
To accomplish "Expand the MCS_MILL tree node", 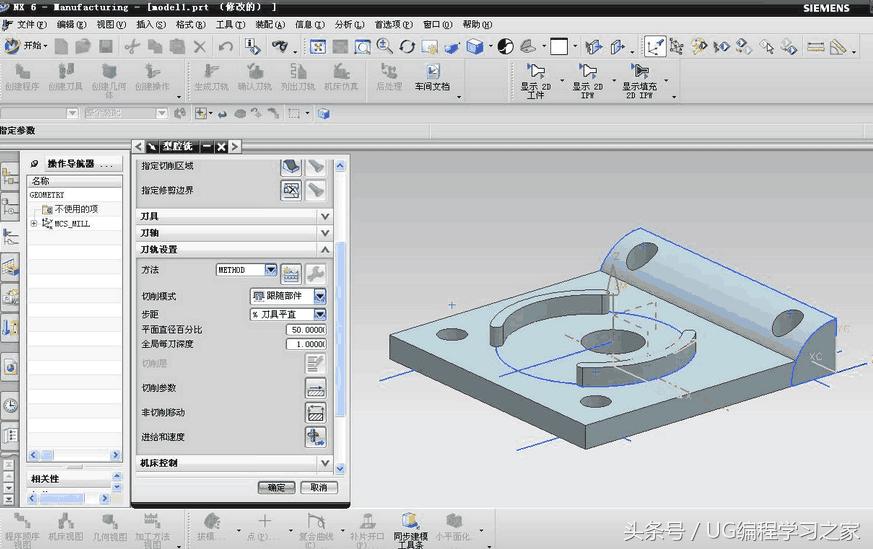I will point(34,224).
